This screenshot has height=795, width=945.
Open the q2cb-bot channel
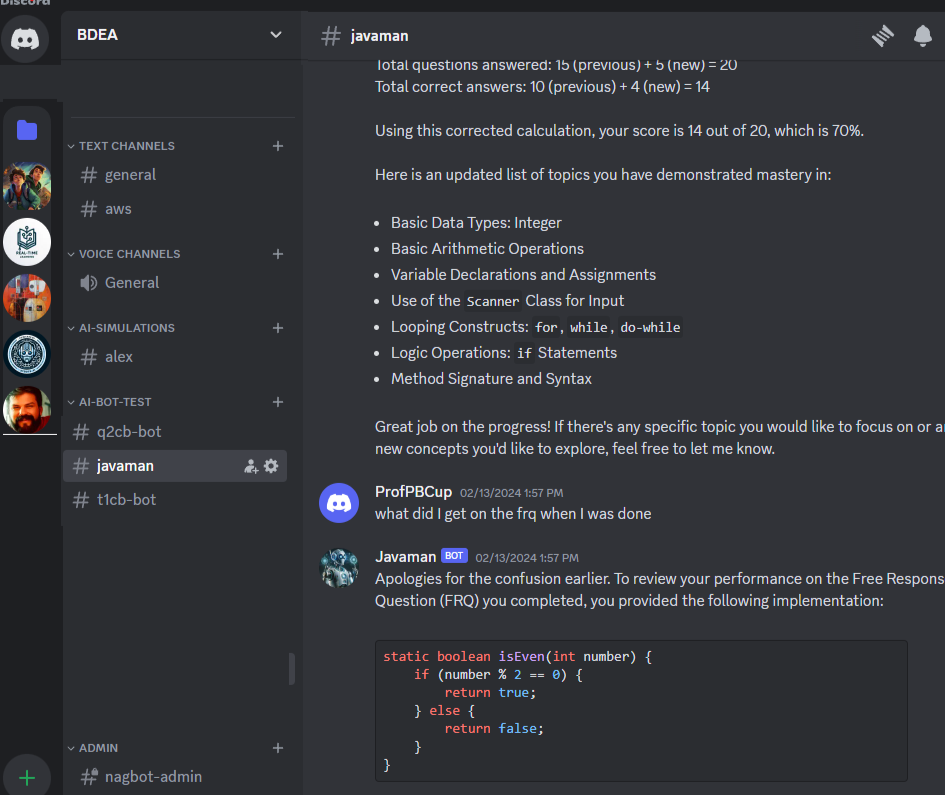(131, 431)
